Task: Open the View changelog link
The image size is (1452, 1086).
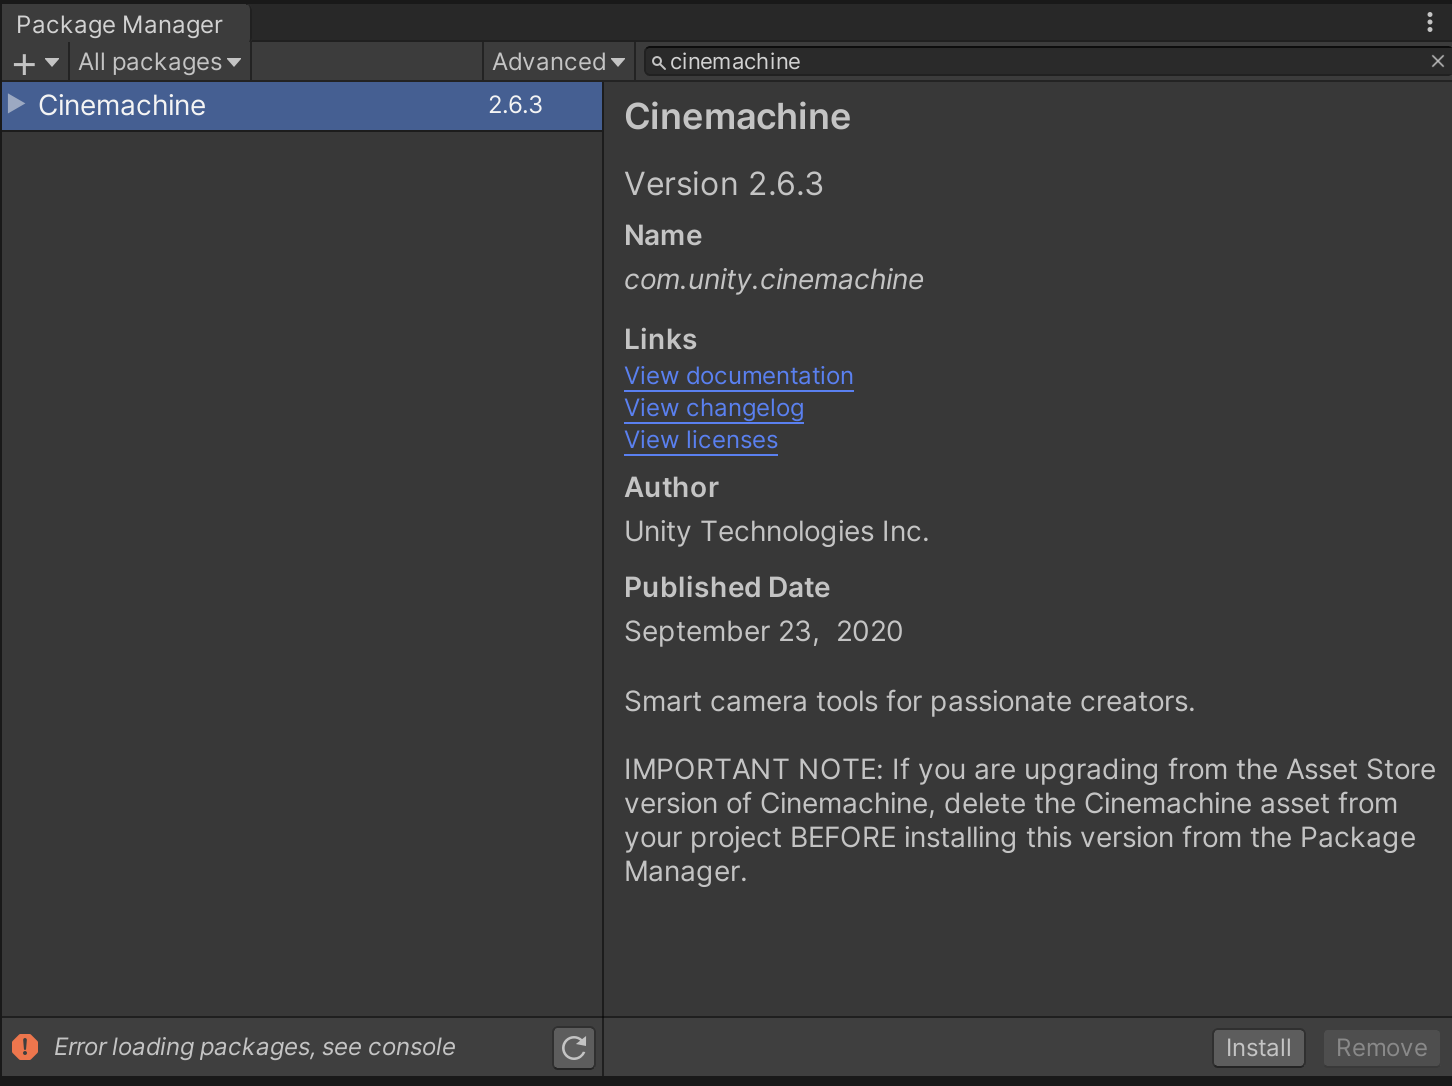Action: point(714,408)
